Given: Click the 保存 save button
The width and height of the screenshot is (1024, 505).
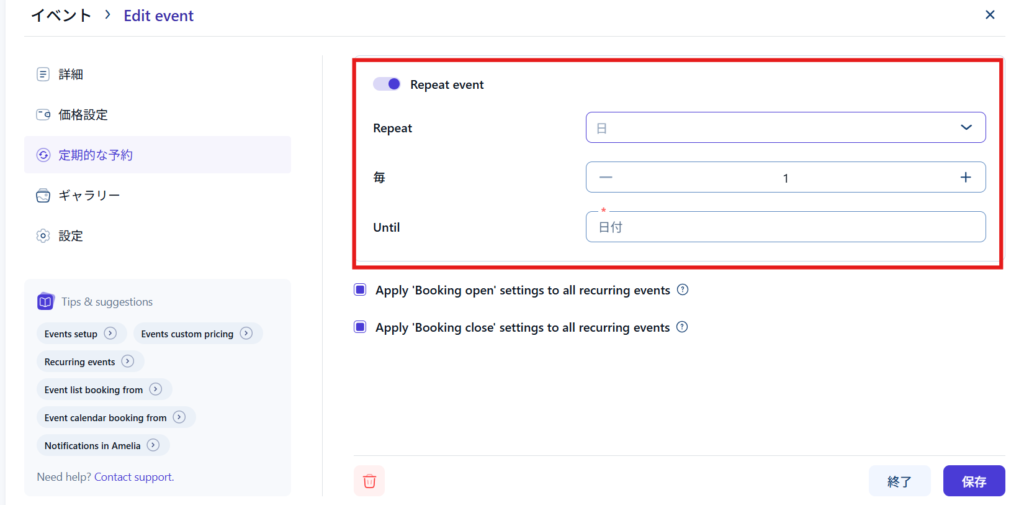Looking at the screenshot, I should (x=973, y=481).
